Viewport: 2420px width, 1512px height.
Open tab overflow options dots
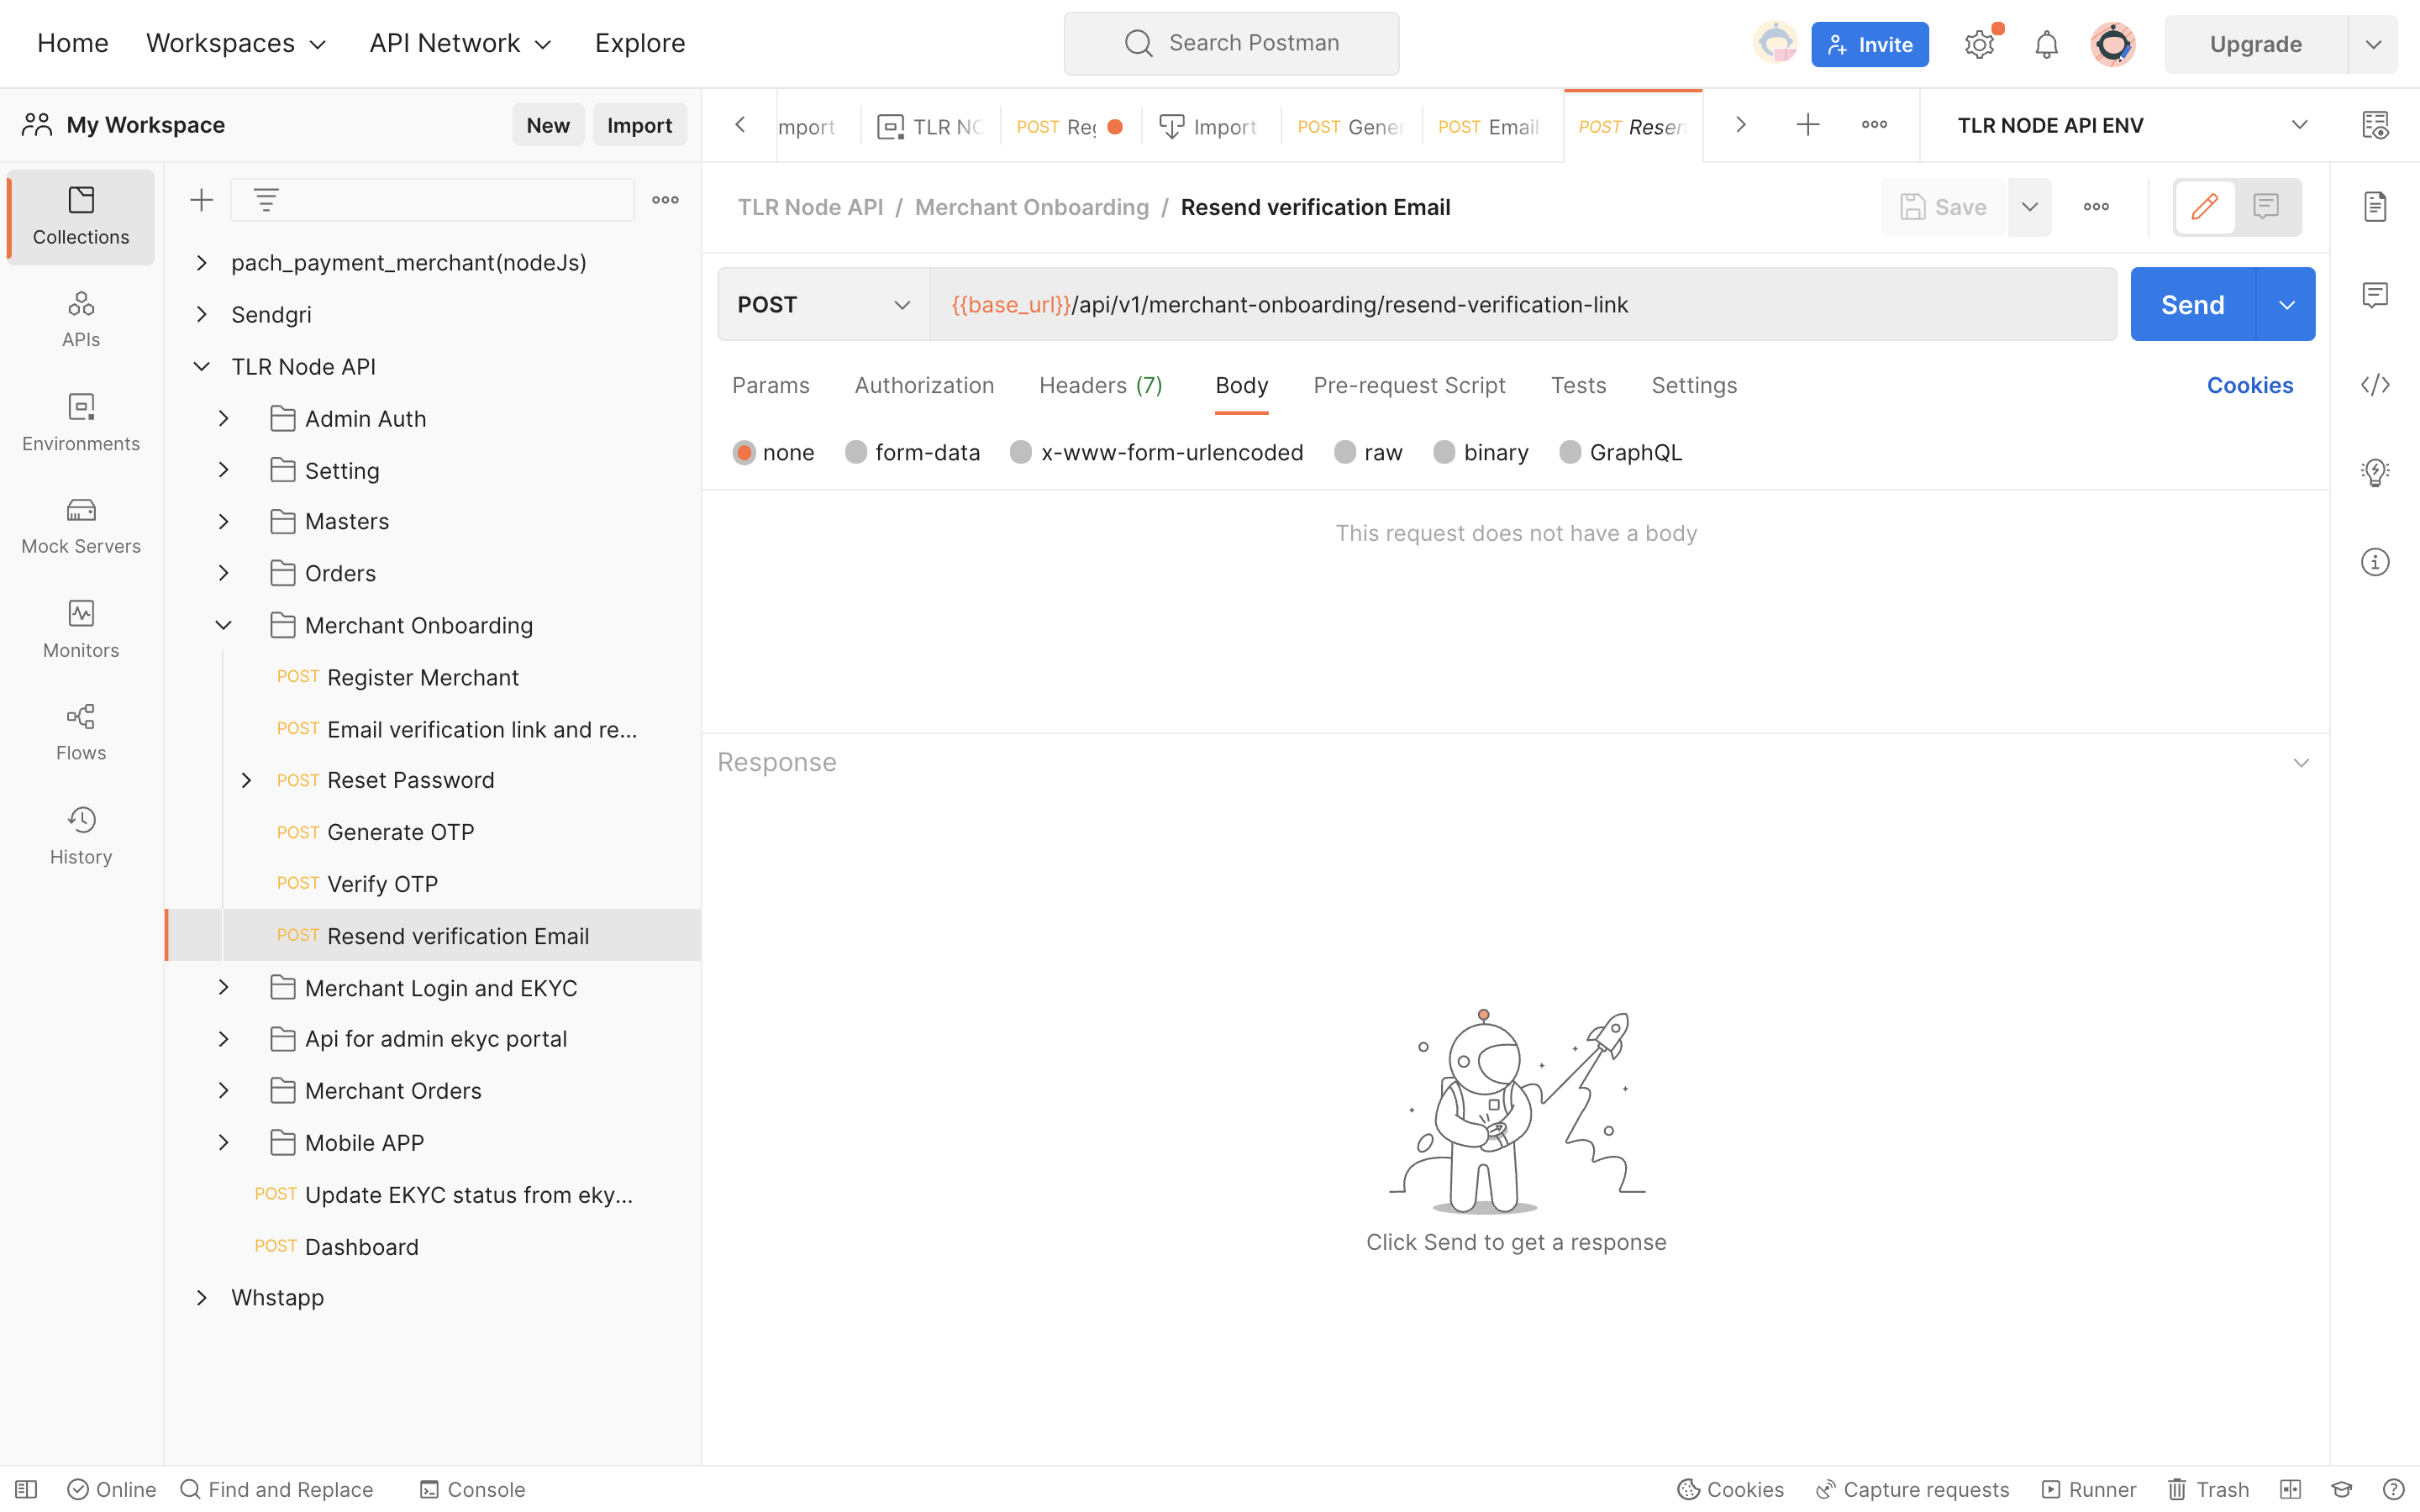[x=1875, y=125]
